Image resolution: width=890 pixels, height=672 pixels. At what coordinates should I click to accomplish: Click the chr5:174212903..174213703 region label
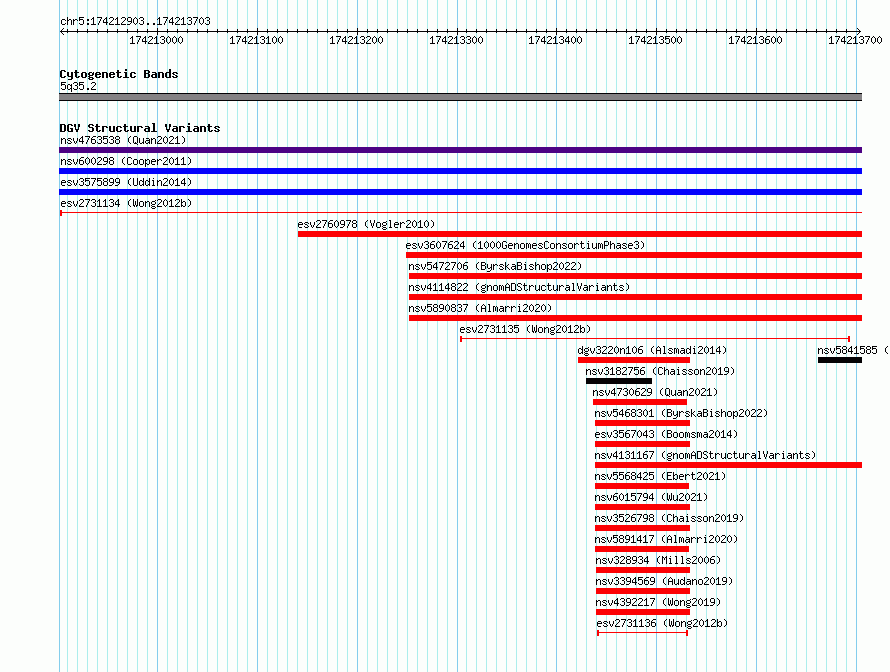pyautogui.click(x=135, y=22)
